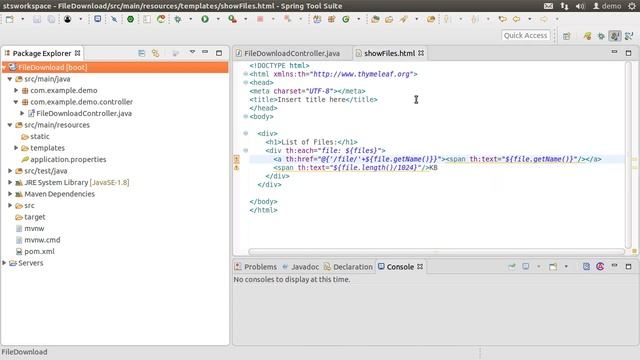Image resolution: width=640 pixels, height=360 pixels.
Task: Select the Console tab
Action: tap(400, 267)
